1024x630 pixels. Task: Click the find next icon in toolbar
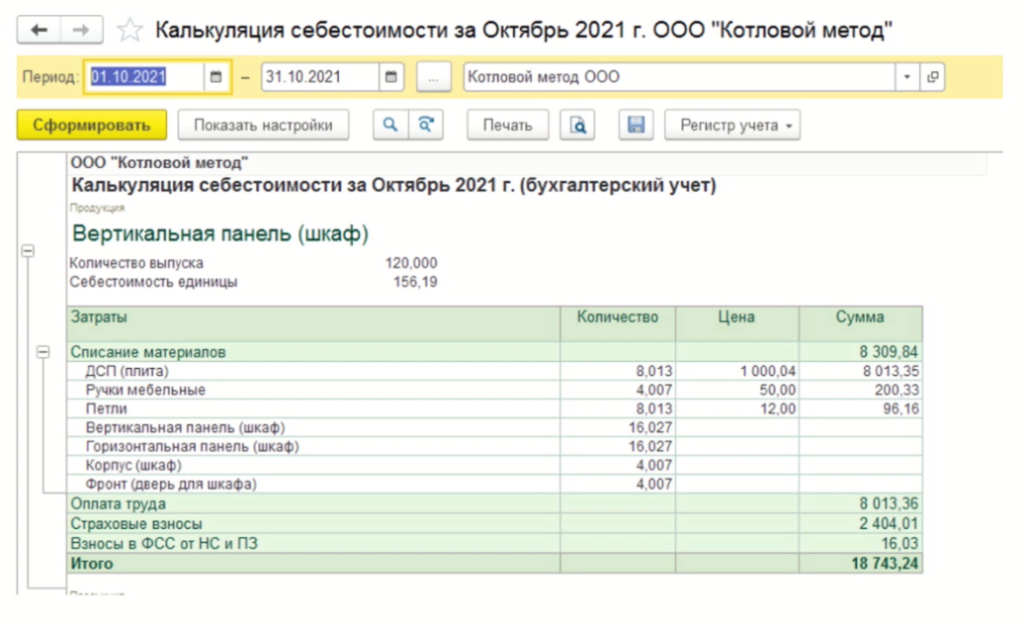click(426, 125)
